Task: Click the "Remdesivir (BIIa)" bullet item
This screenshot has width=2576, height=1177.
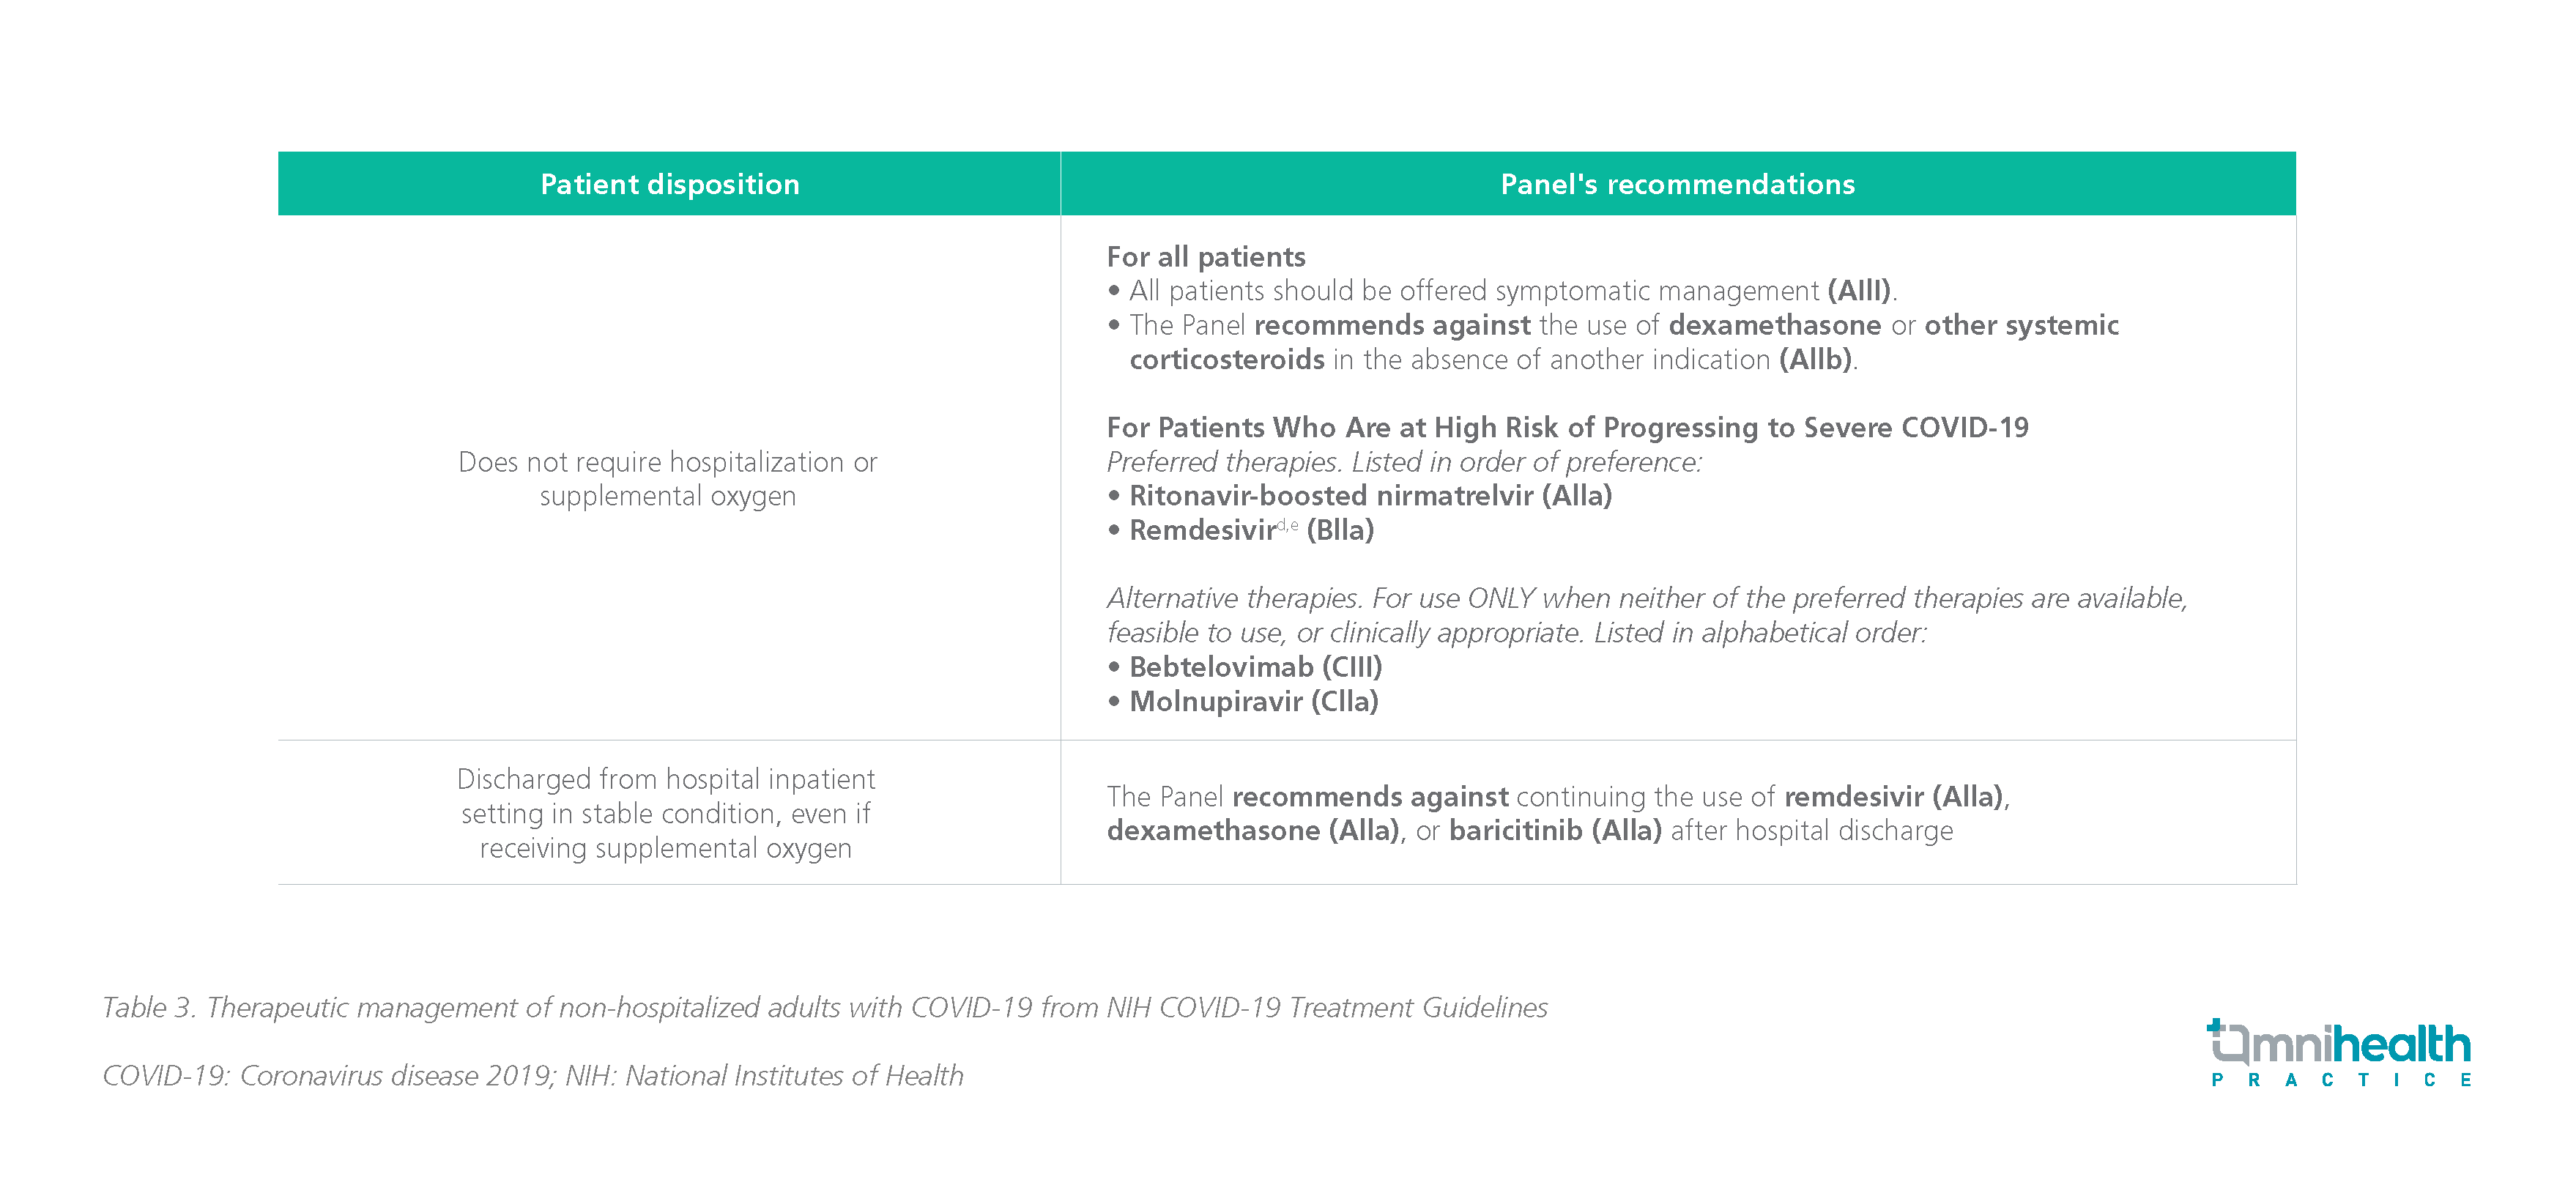Action: 1250,531
